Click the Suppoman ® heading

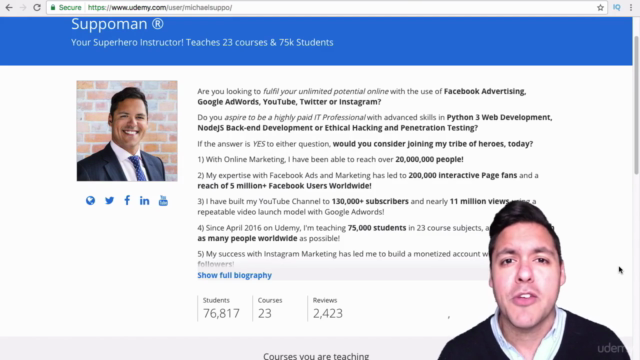(118, 24)
